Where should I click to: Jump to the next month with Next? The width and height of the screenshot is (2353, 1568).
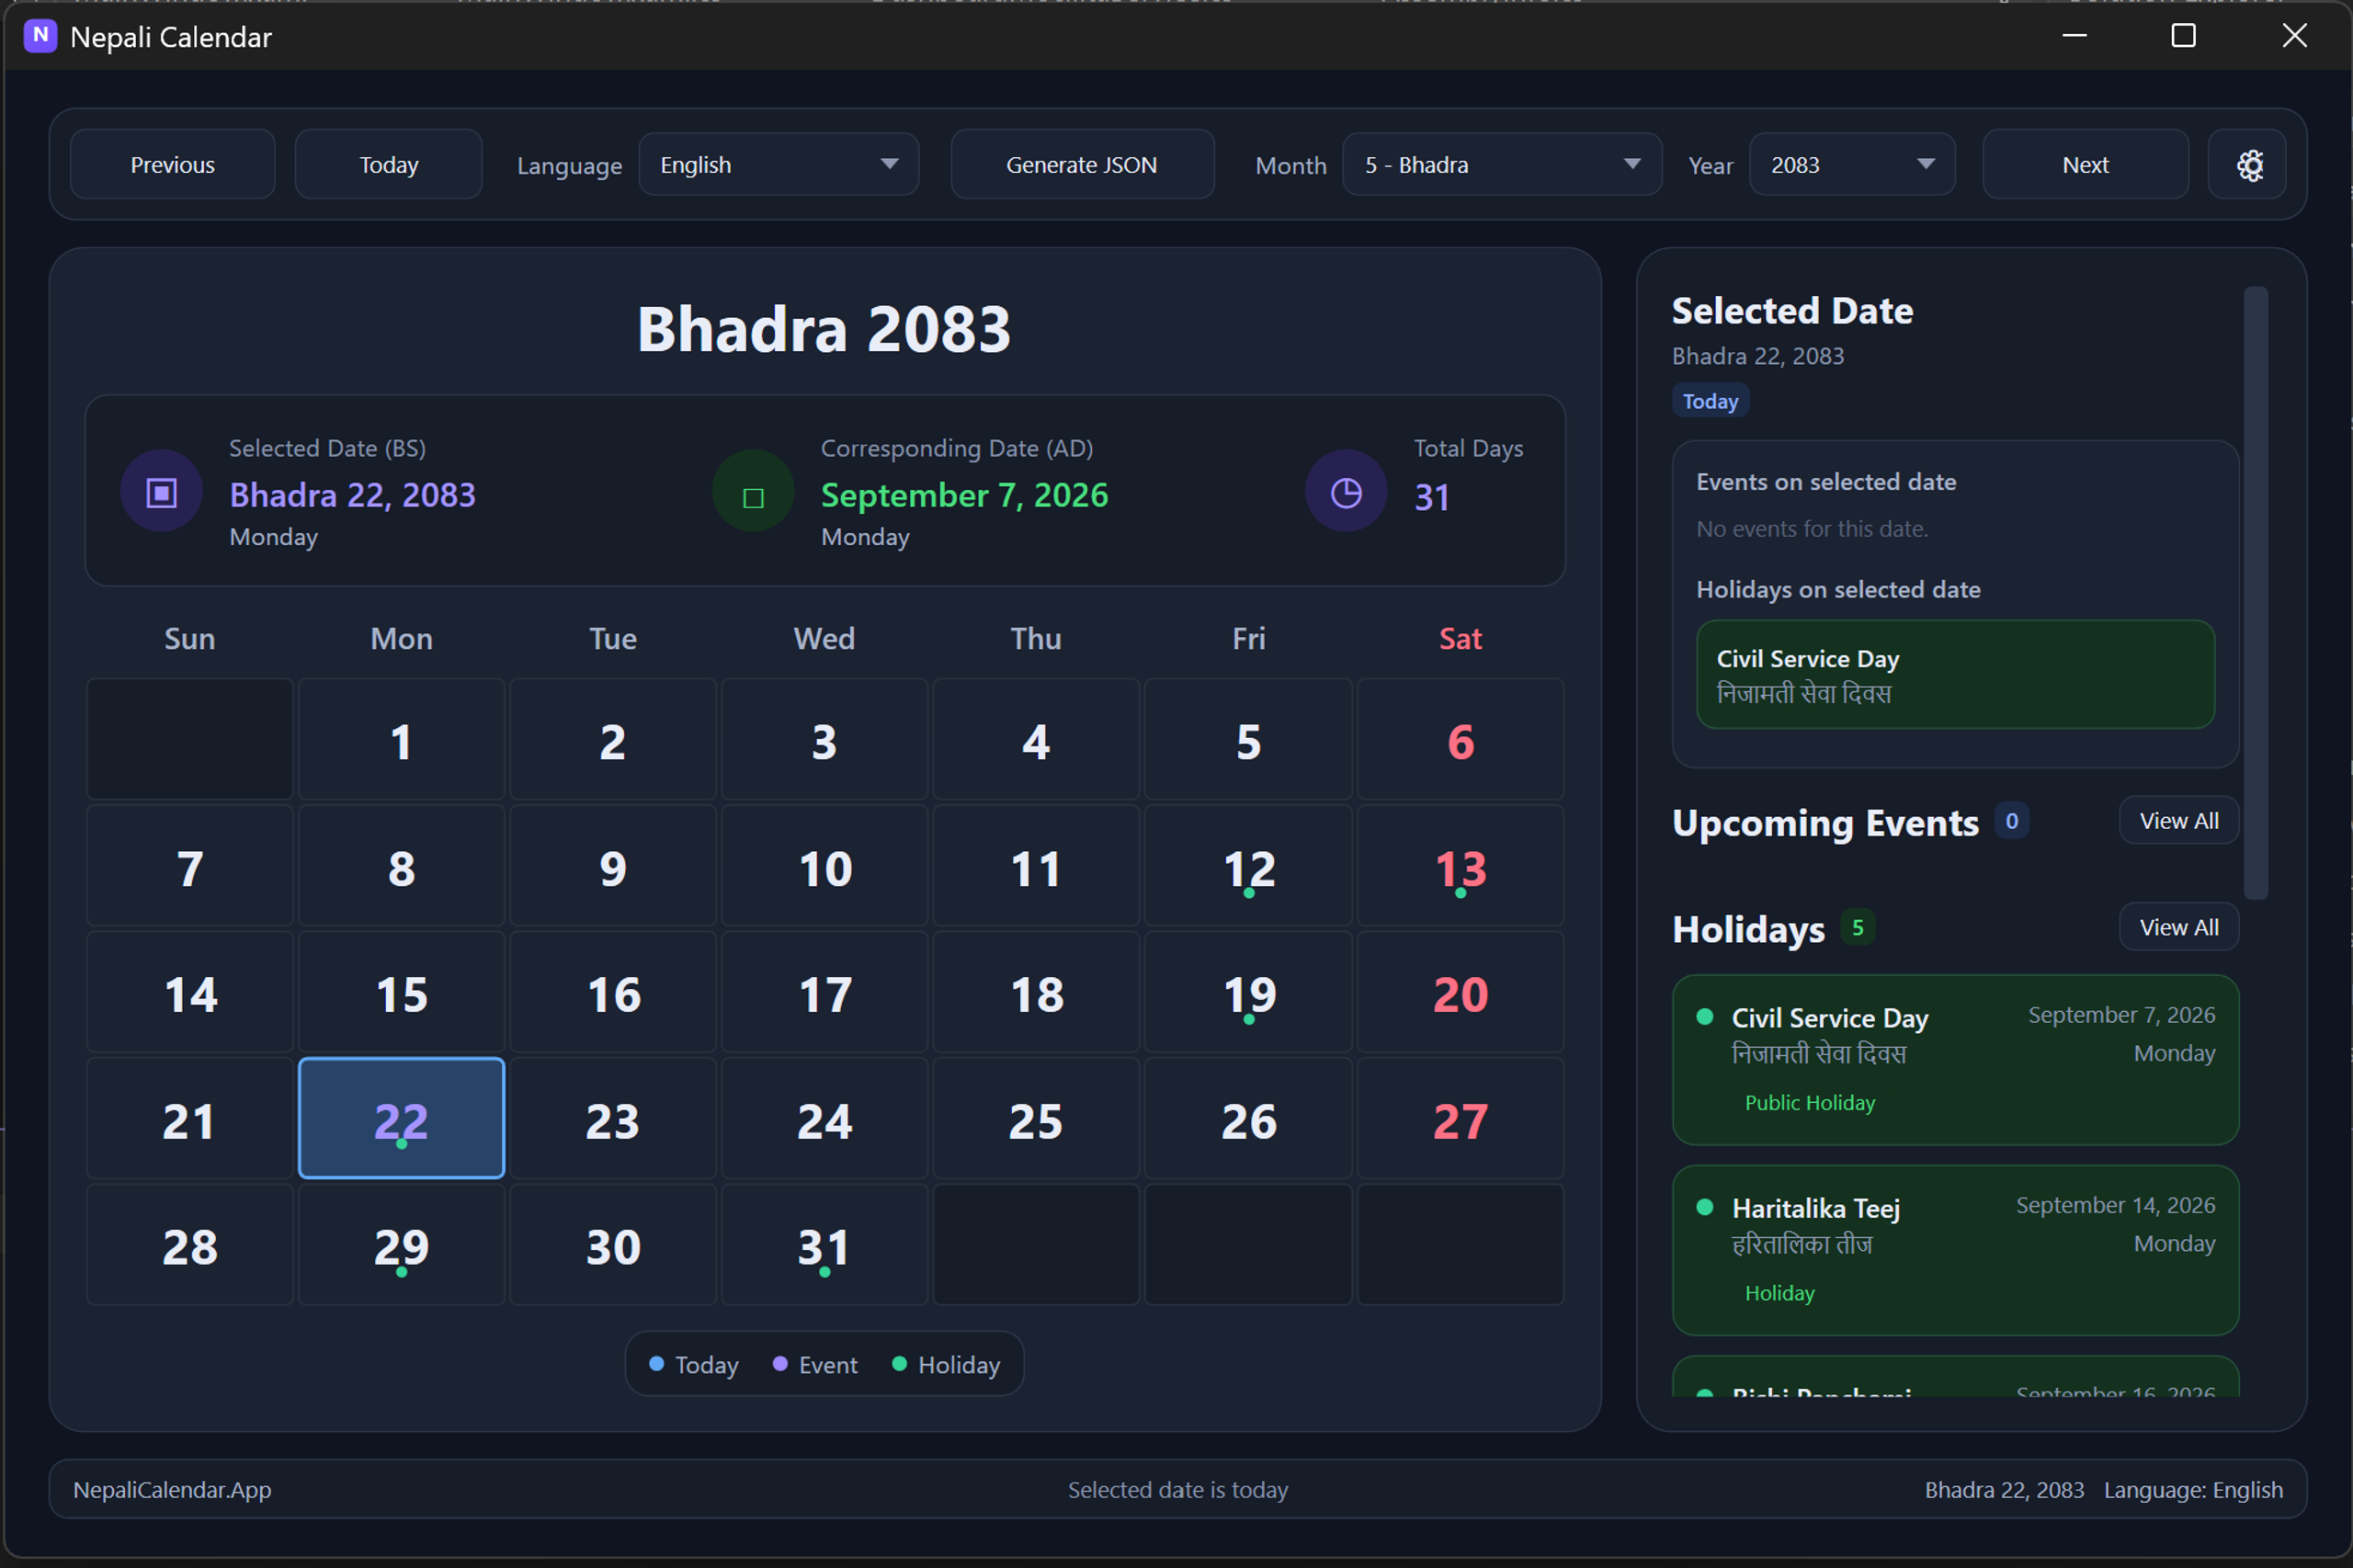click(2085, 165)
